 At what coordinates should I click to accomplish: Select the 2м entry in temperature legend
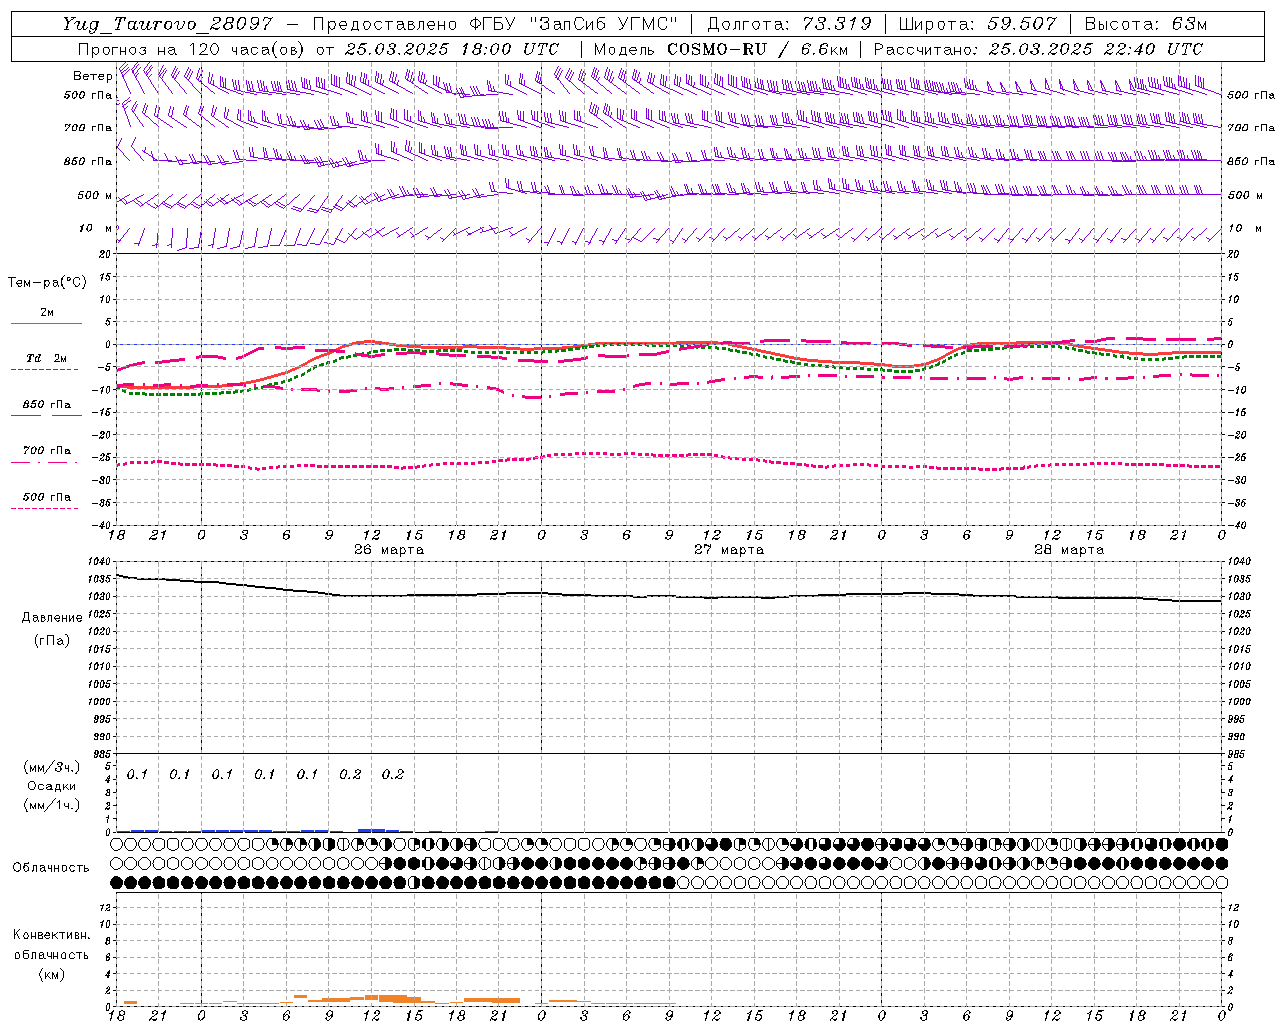pos(47,312)
